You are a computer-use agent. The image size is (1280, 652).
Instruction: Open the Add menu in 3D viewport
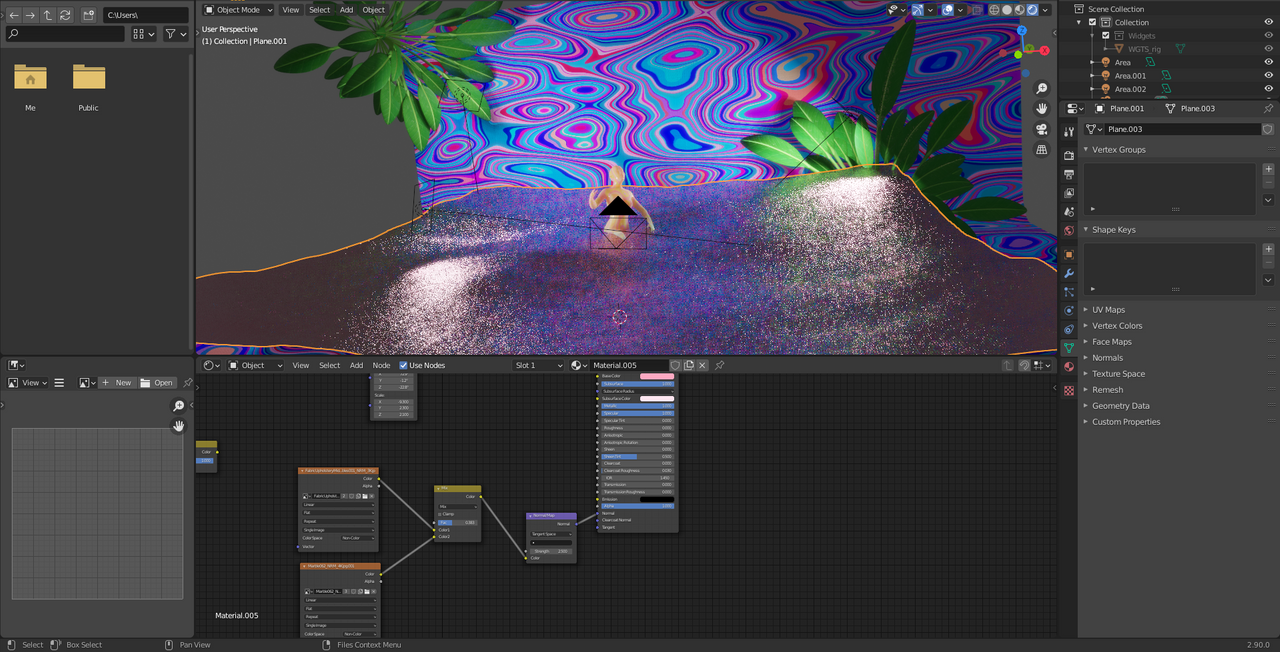[x=346, y=9]
